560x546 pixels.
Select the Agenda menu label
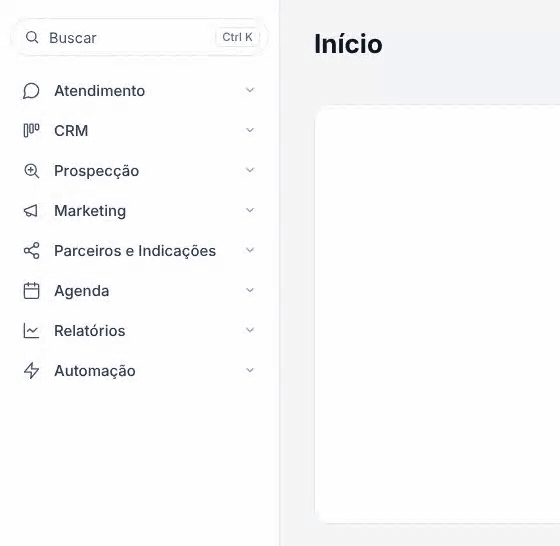point(82,291)
